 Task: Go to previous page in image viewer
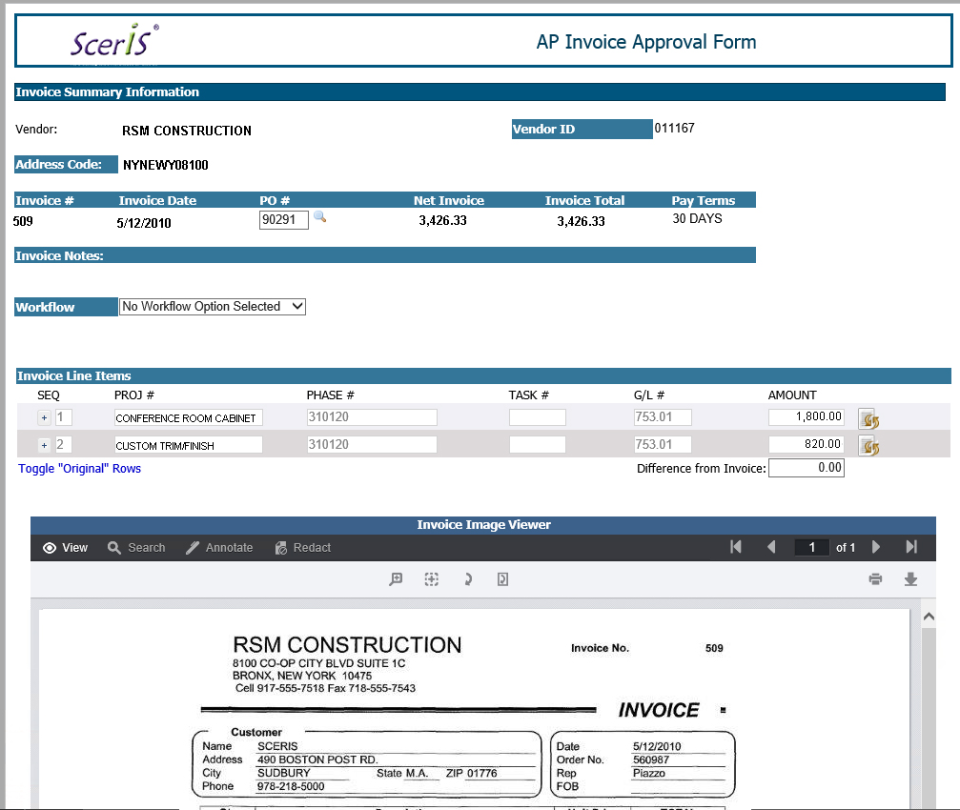click(771, 547)
